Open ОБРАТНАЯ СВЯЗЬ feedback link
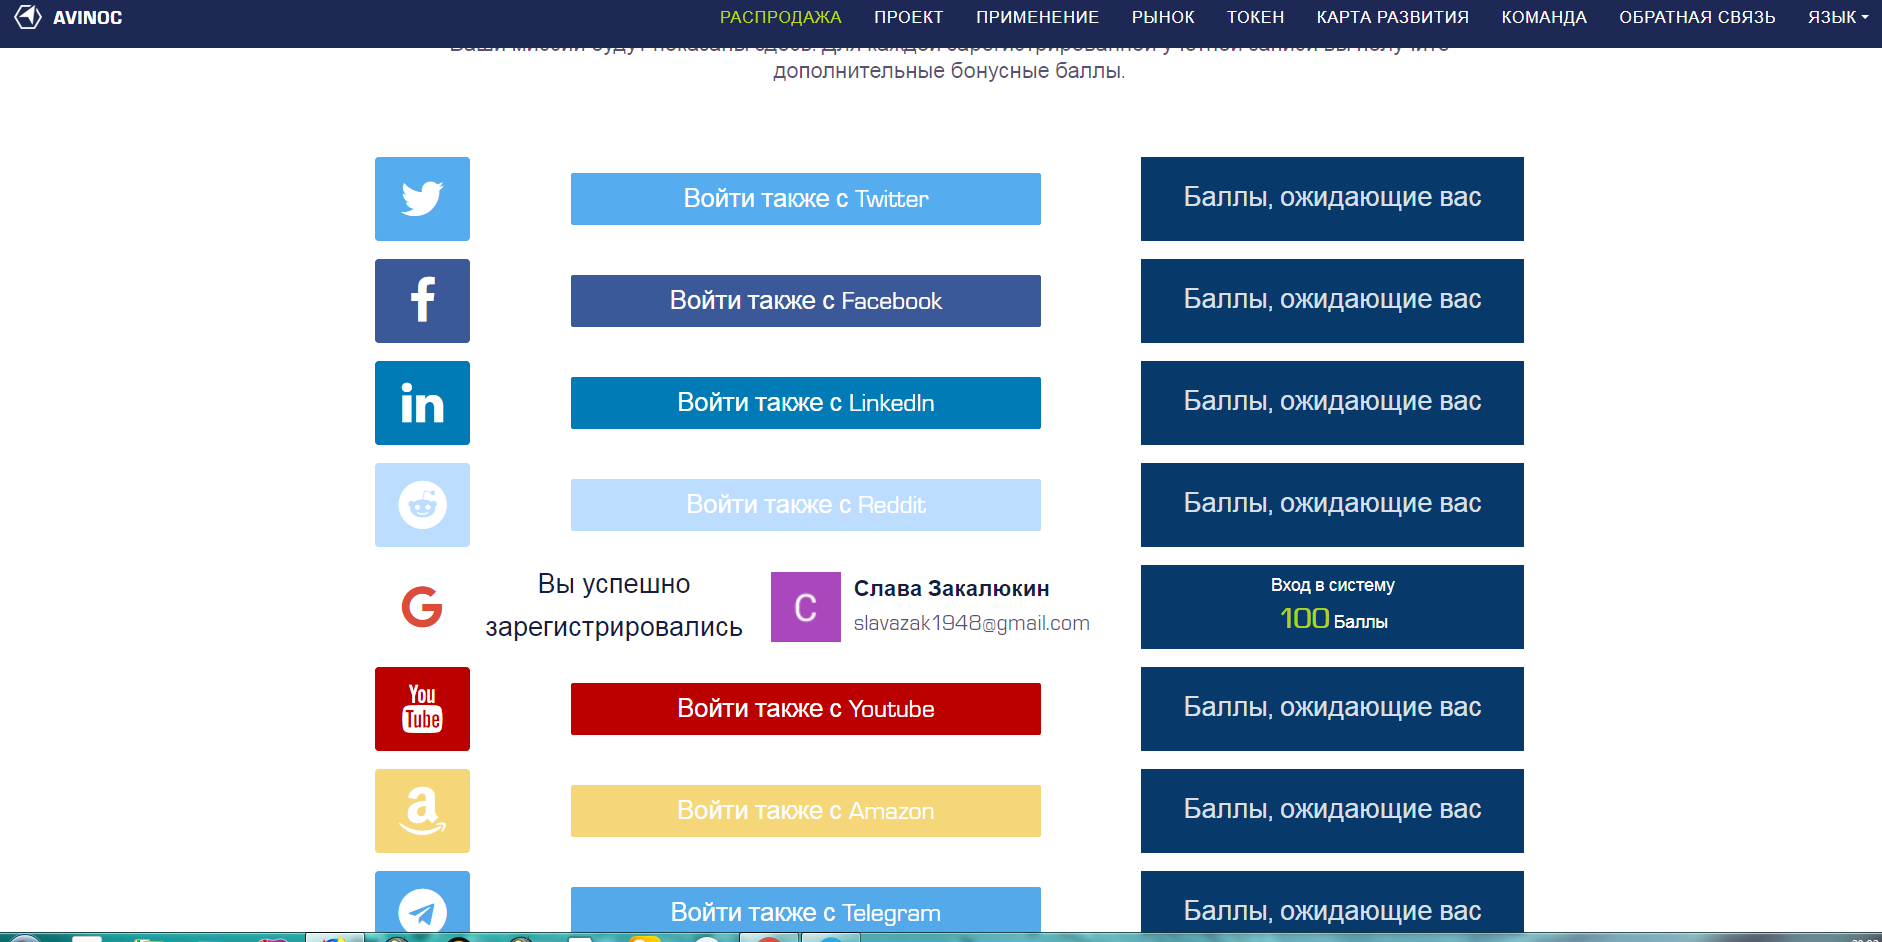This screenshot has height=942, width=1882. click(1698, 17)
